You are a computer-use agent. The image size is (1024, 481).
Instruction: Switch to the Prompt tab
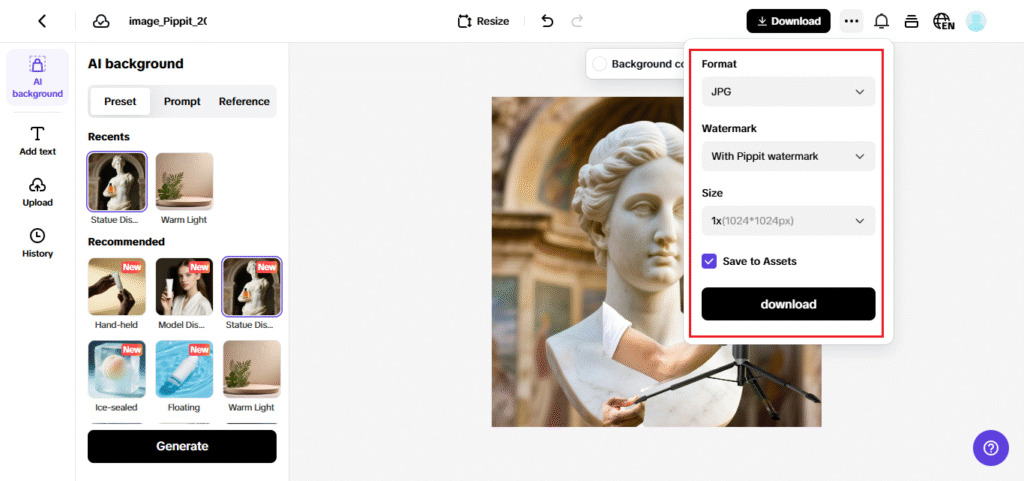[x=182, y=101]
